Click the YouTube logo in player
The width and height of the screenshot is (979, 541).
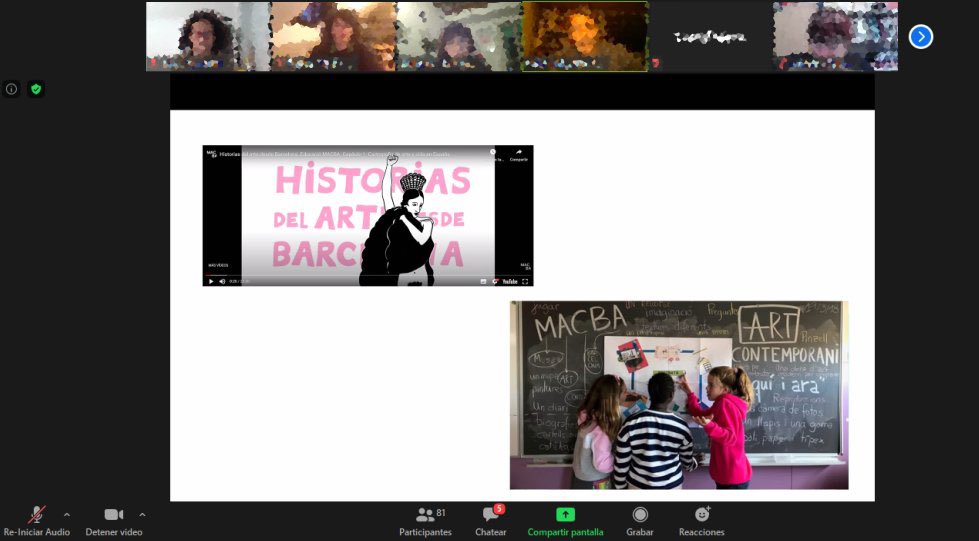tap(510, 281)
